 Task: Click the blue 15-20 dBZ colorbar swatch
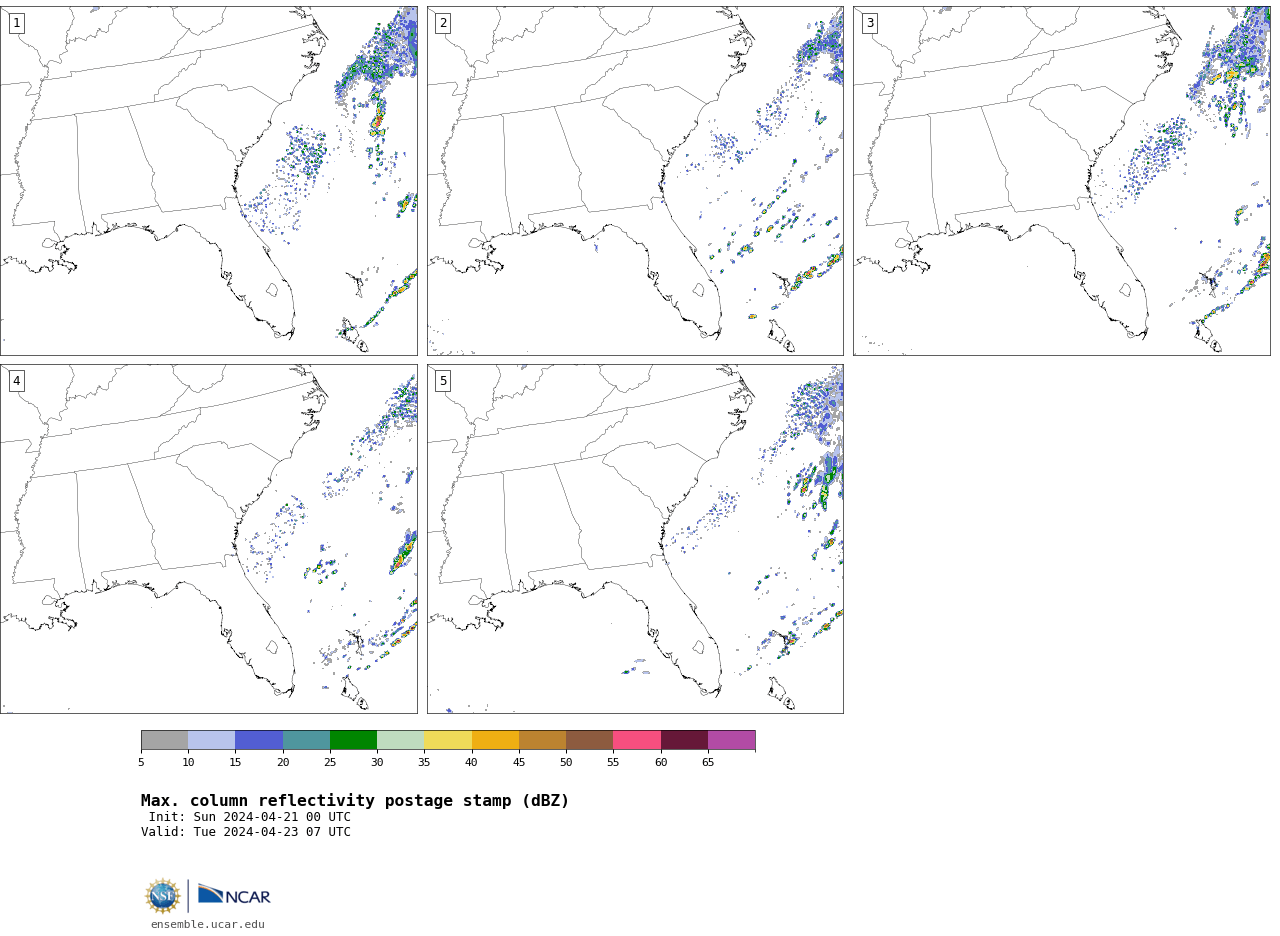pyautogui.click(x=259, y=740)
